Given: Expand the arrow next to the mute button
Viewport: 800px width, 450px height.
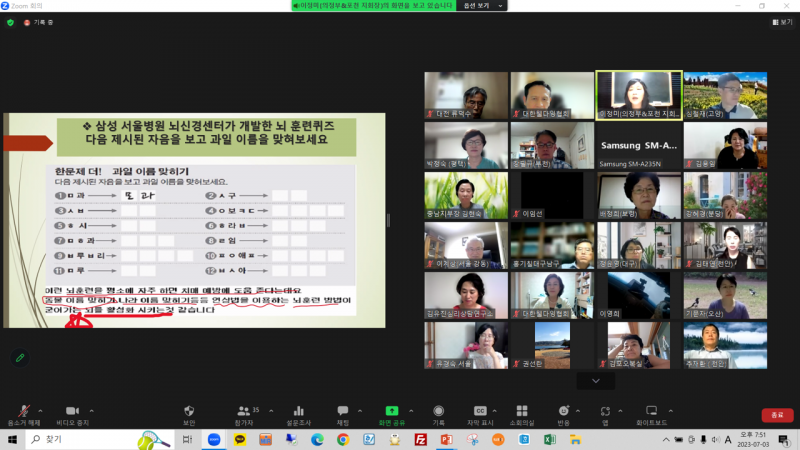Looking at the screenshot, I should point(41,409).
